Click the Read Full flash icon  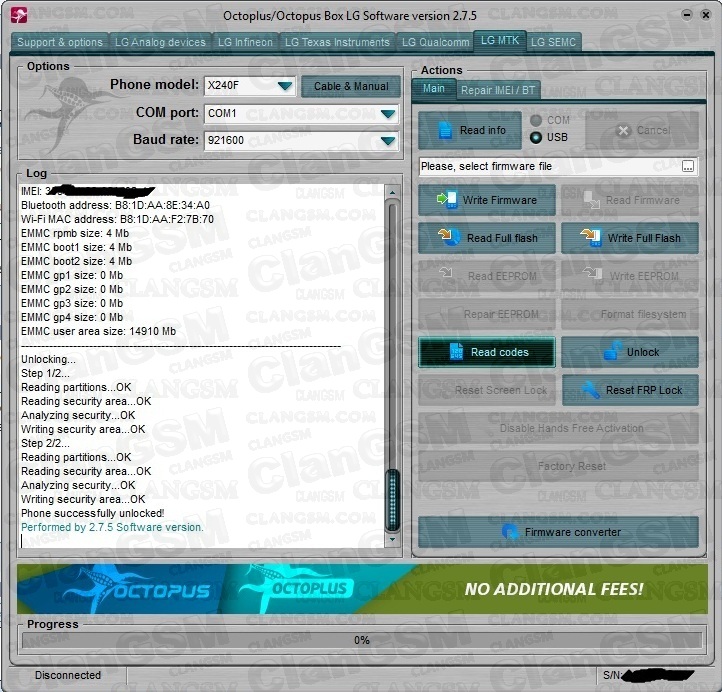pos(449,237)
